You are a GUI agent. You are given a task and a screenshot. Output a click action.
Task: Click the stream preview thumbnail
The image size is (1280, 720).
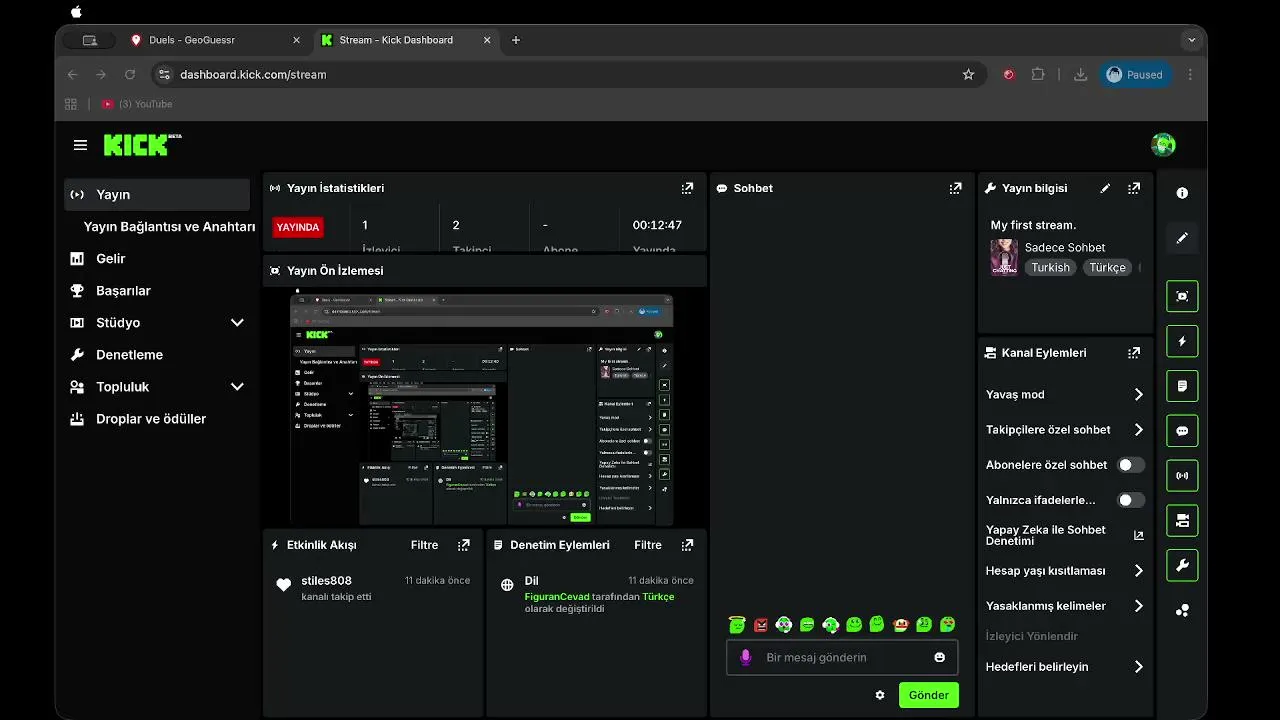tap(481, 409)
